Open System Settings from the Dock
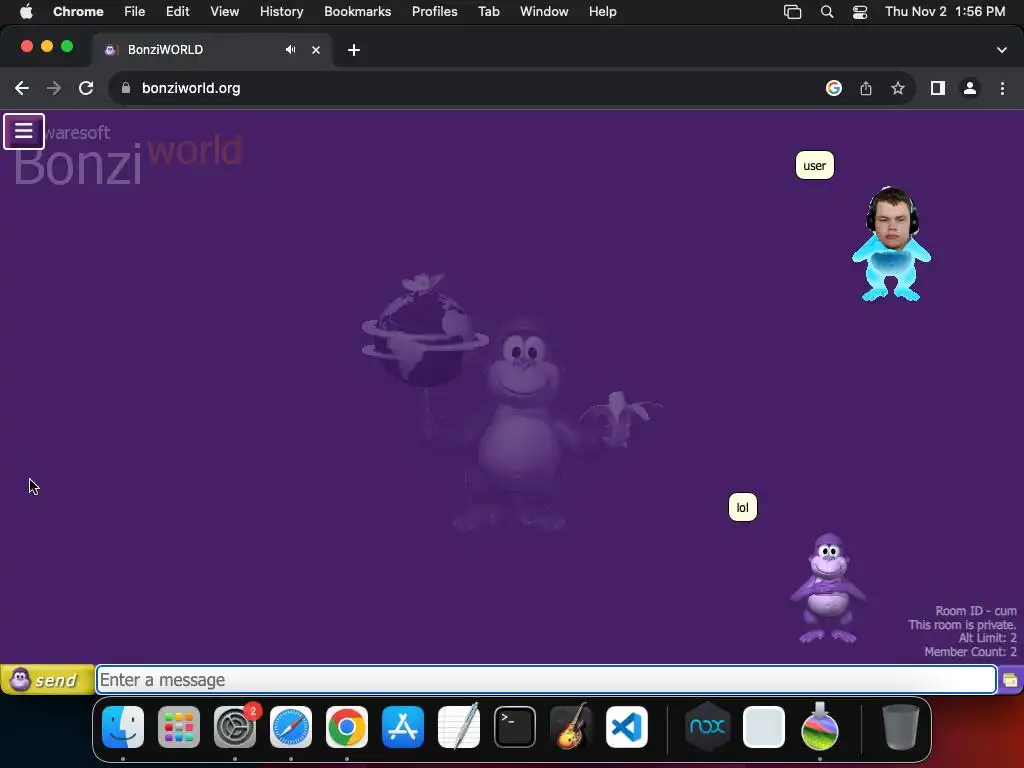 235,727
